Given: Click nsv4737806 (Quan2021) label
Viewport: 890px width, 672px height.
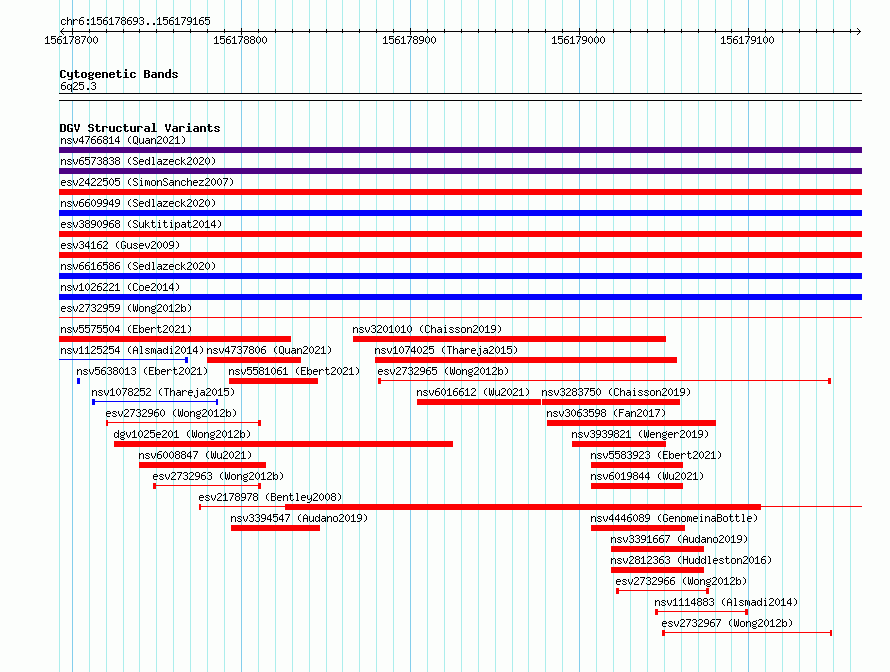Looking at the screenshot, I should click(x=269, y=350).
